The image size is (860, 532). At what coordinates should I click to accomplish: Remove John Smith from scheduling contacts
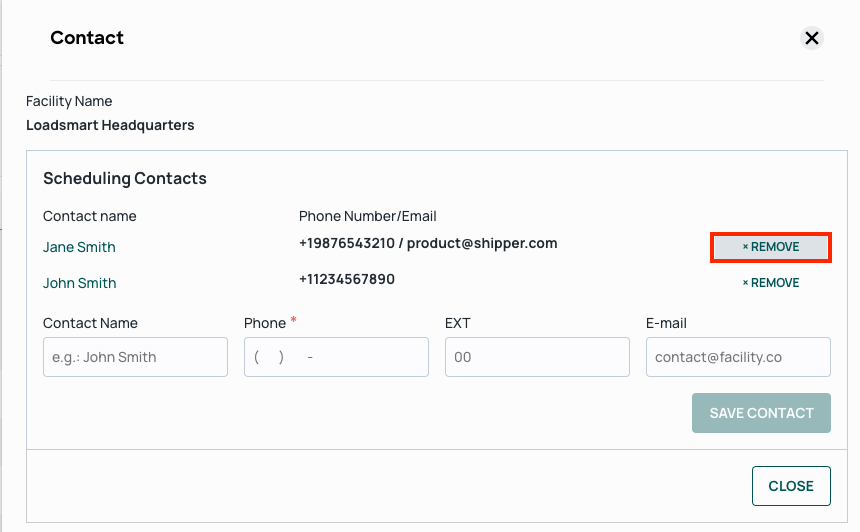771,283
